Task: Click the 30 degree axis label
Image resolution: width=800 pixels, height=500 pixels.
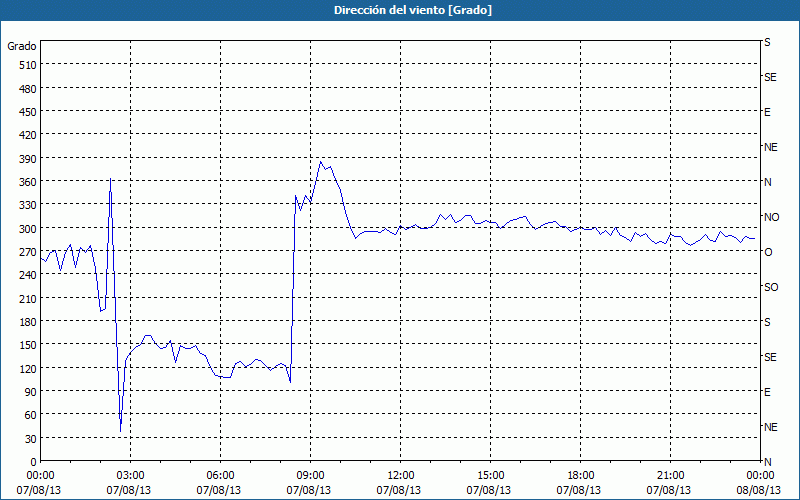Action: pyautogui.click(x=31, y=439)
